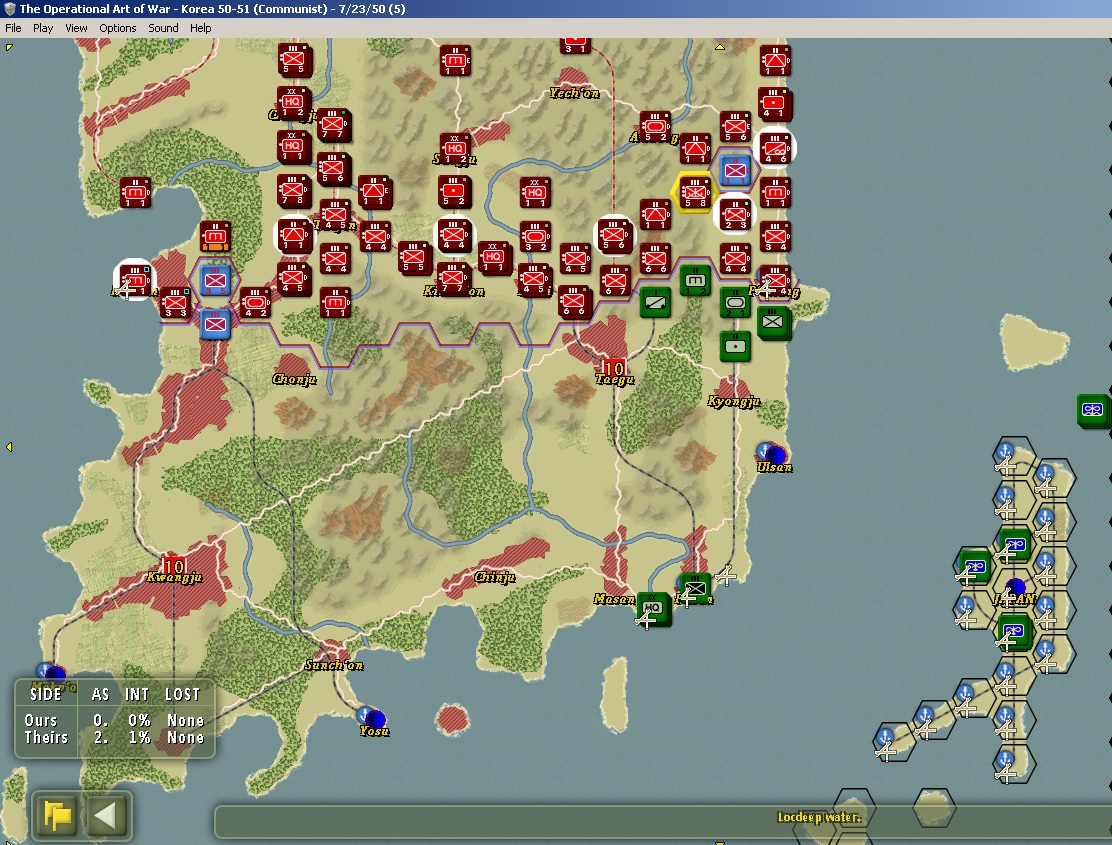The width and height of the screenshot is (1112, 845).
Task: Select the red 3-2 armor unit
Action: pyautogui.click(x=535, y=237)
